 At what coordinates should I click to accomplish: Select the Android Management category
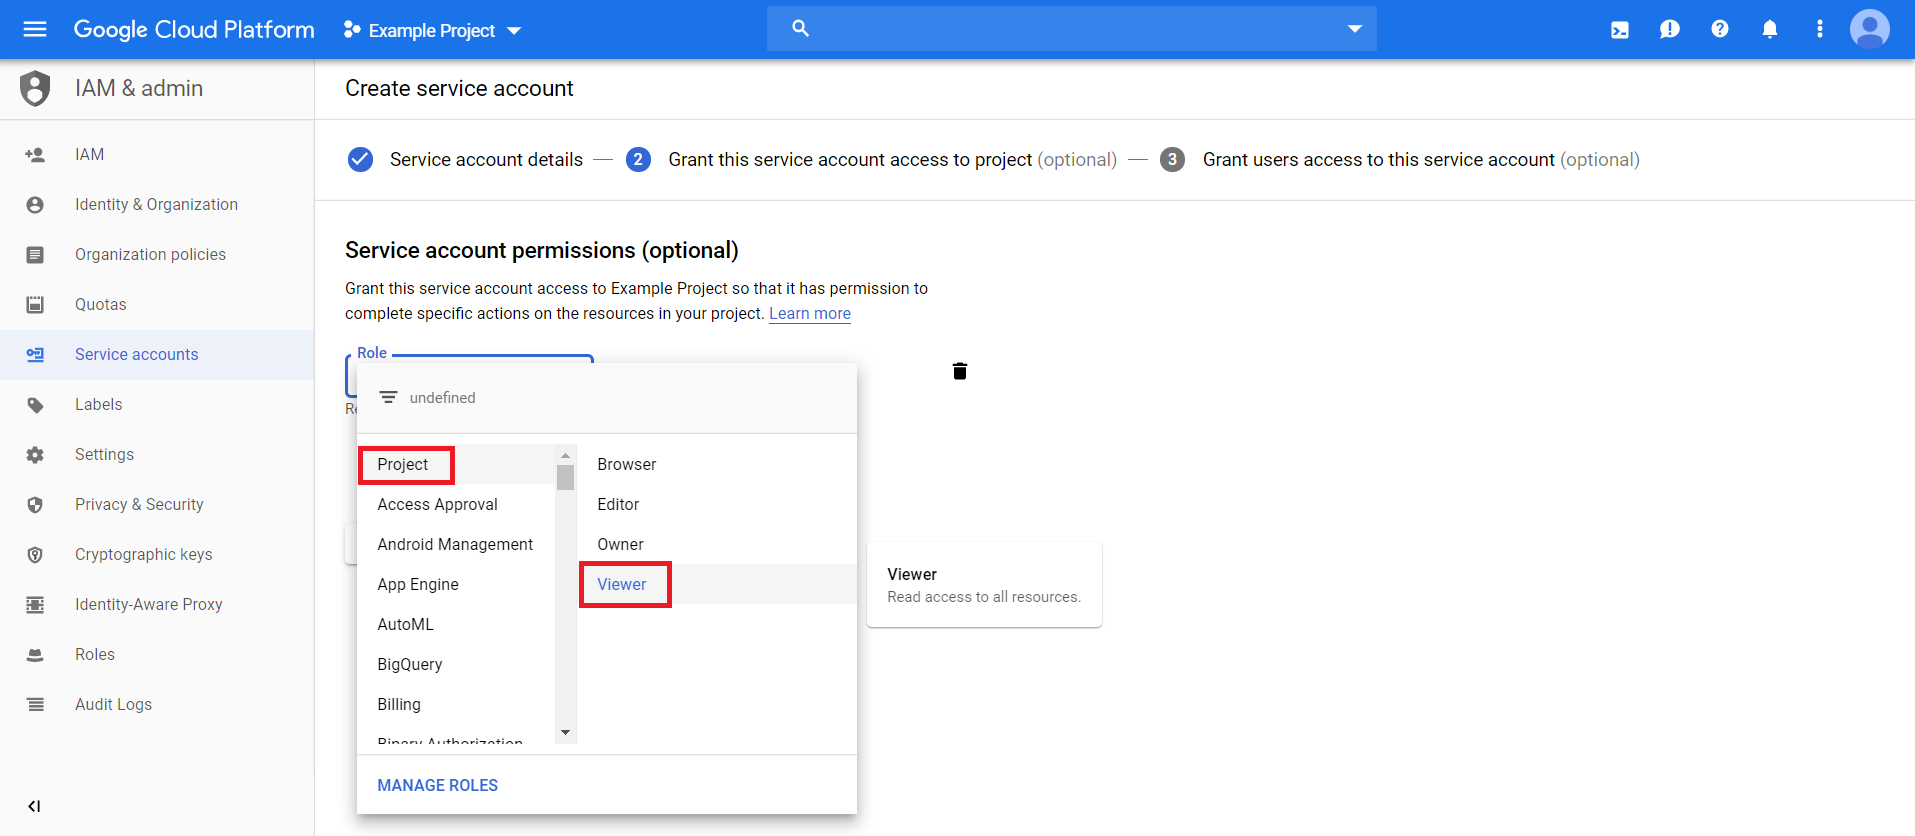coord(456,544)
